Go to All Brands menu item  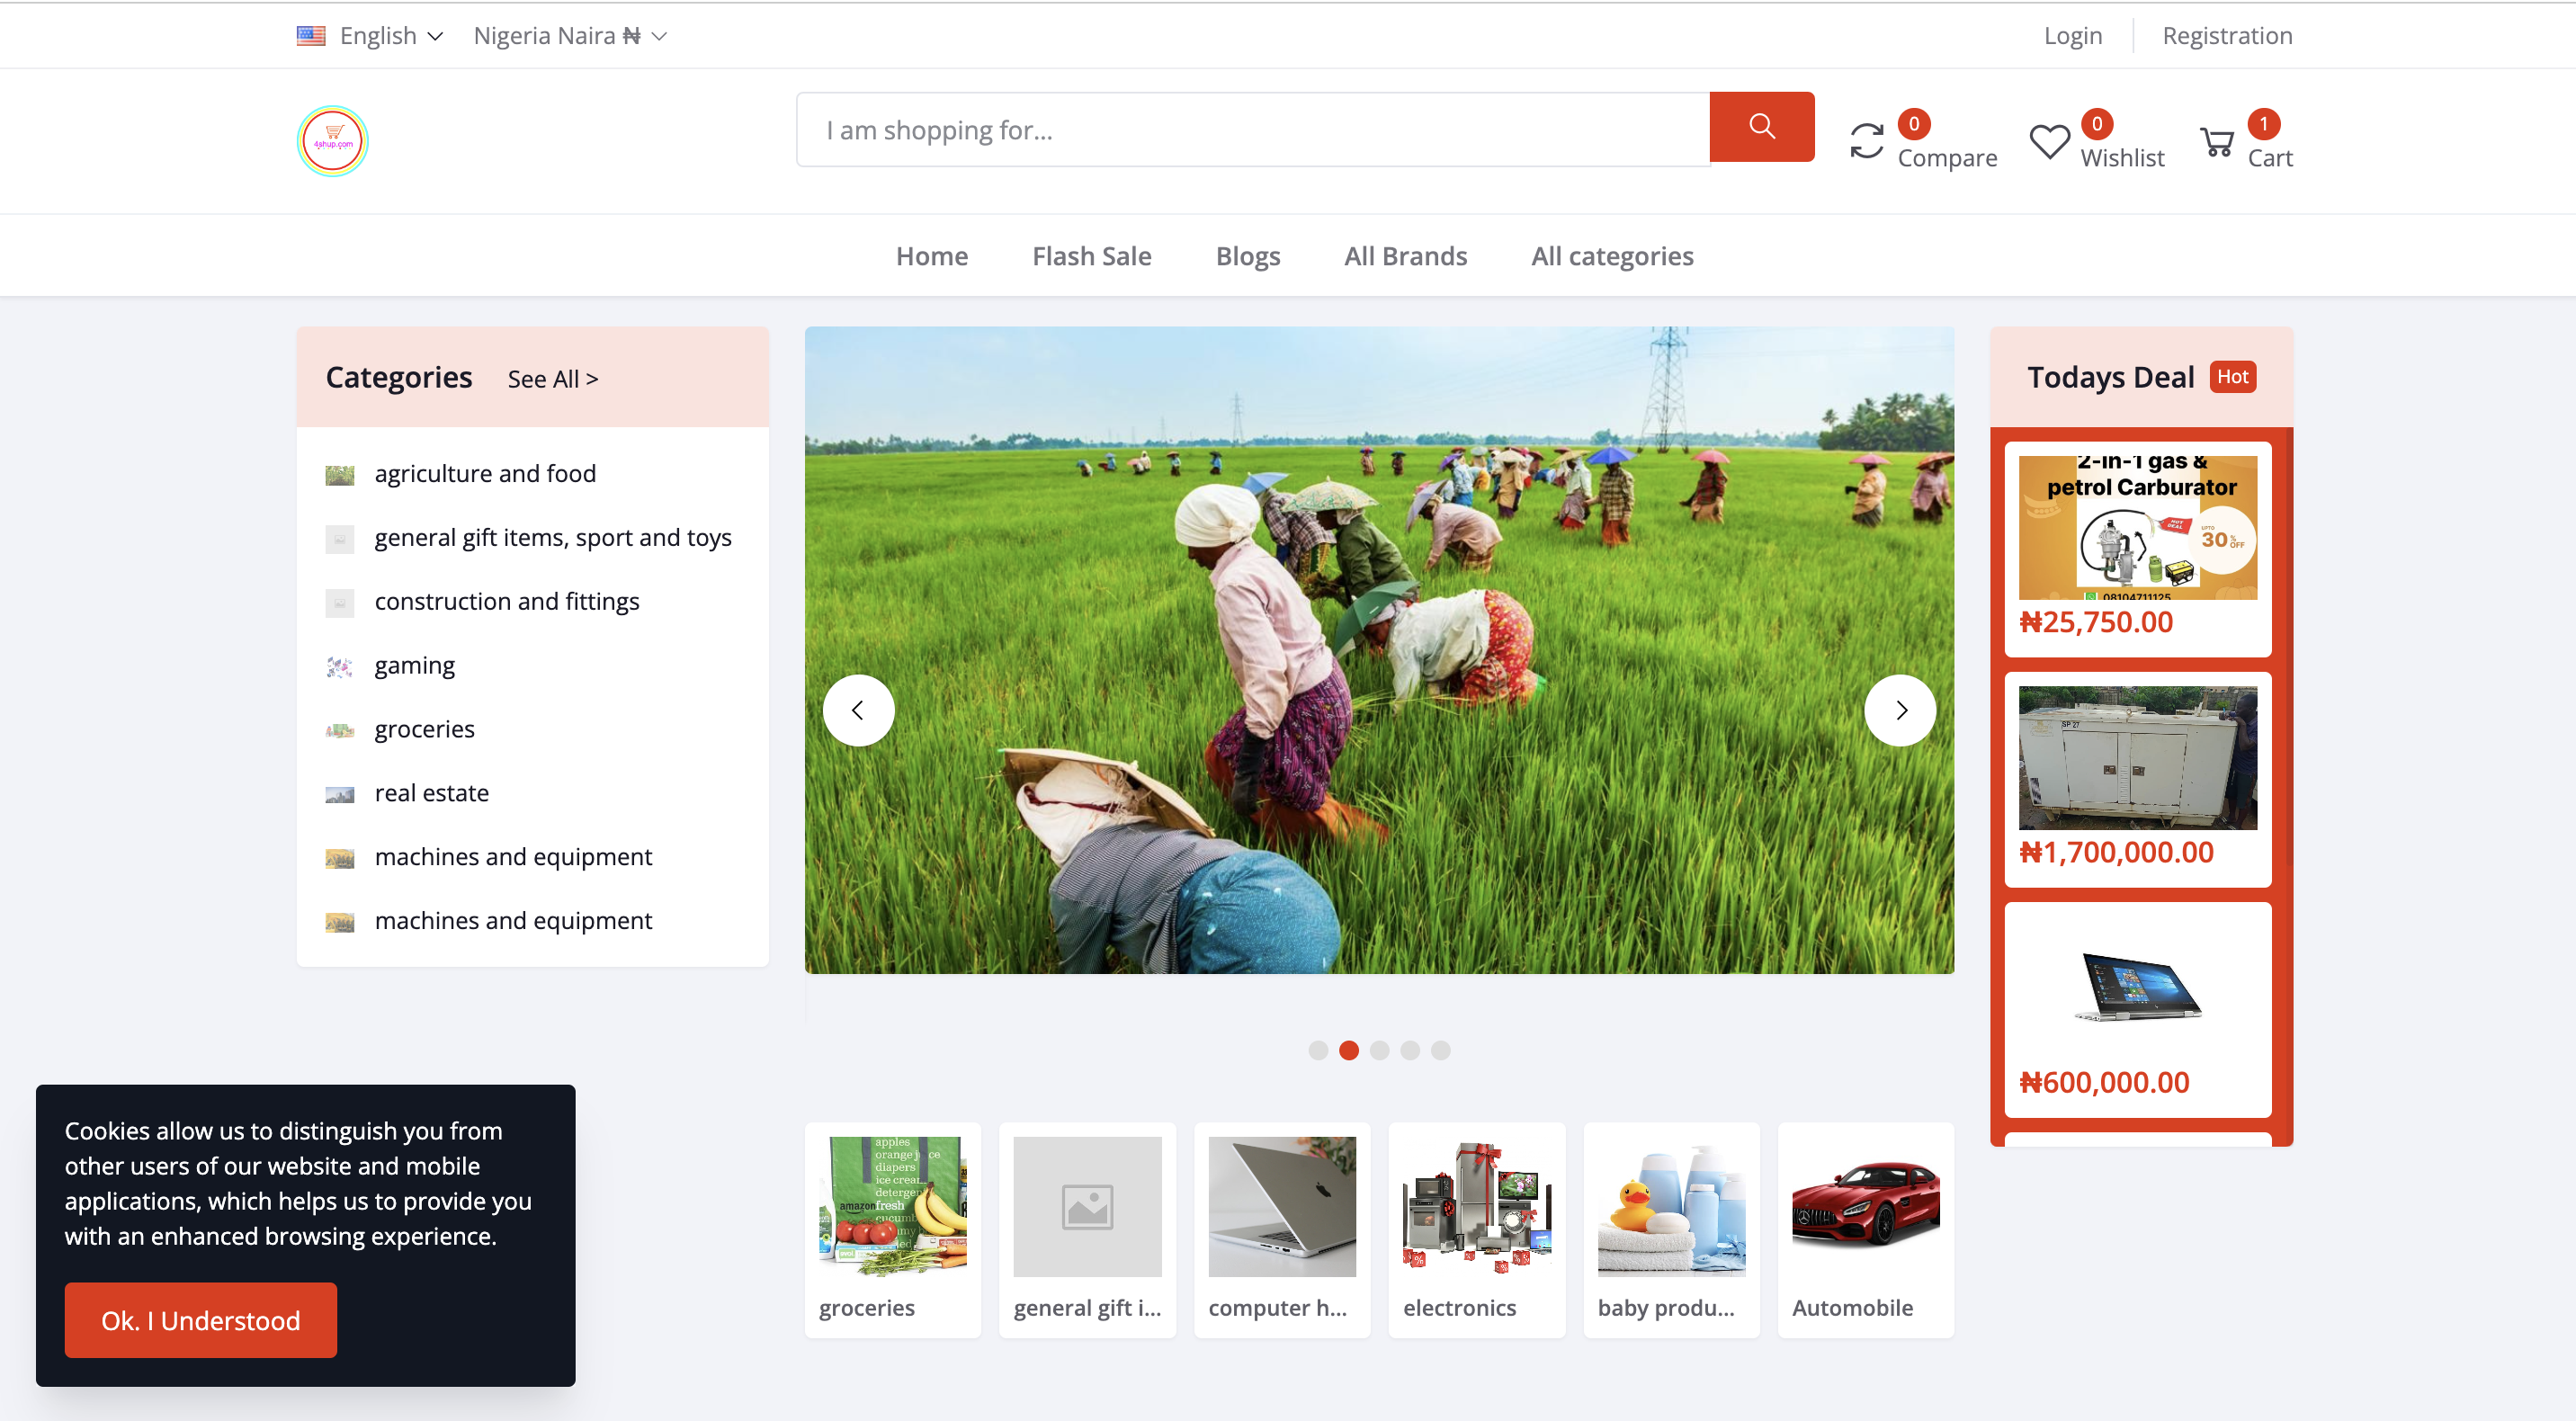[1405, 256]
